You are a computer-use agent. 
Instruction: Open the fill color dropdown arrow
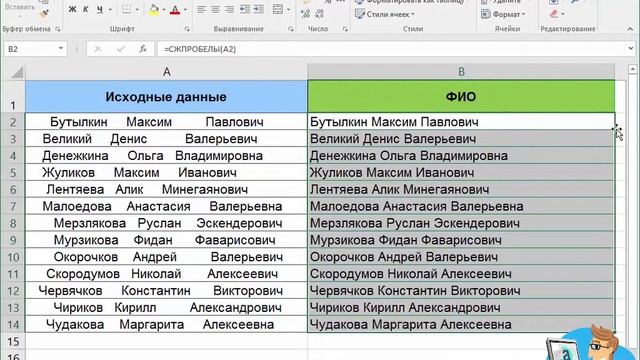tap(163, 9)
